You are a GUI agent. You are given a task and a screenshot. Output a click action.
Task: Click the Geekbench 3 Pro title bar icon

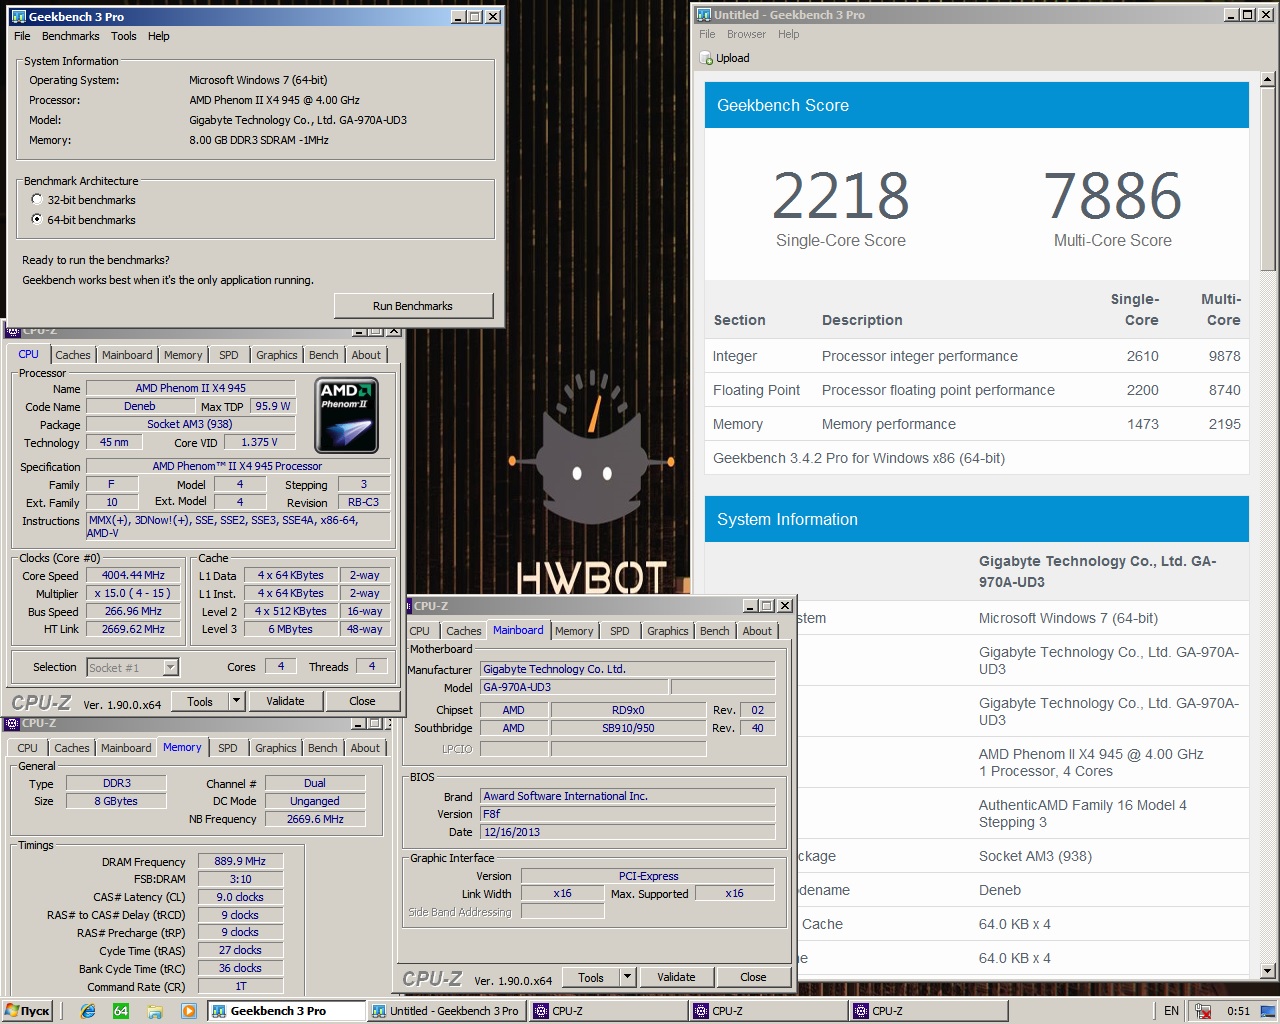pyautogui.click(x=18, y=17)
